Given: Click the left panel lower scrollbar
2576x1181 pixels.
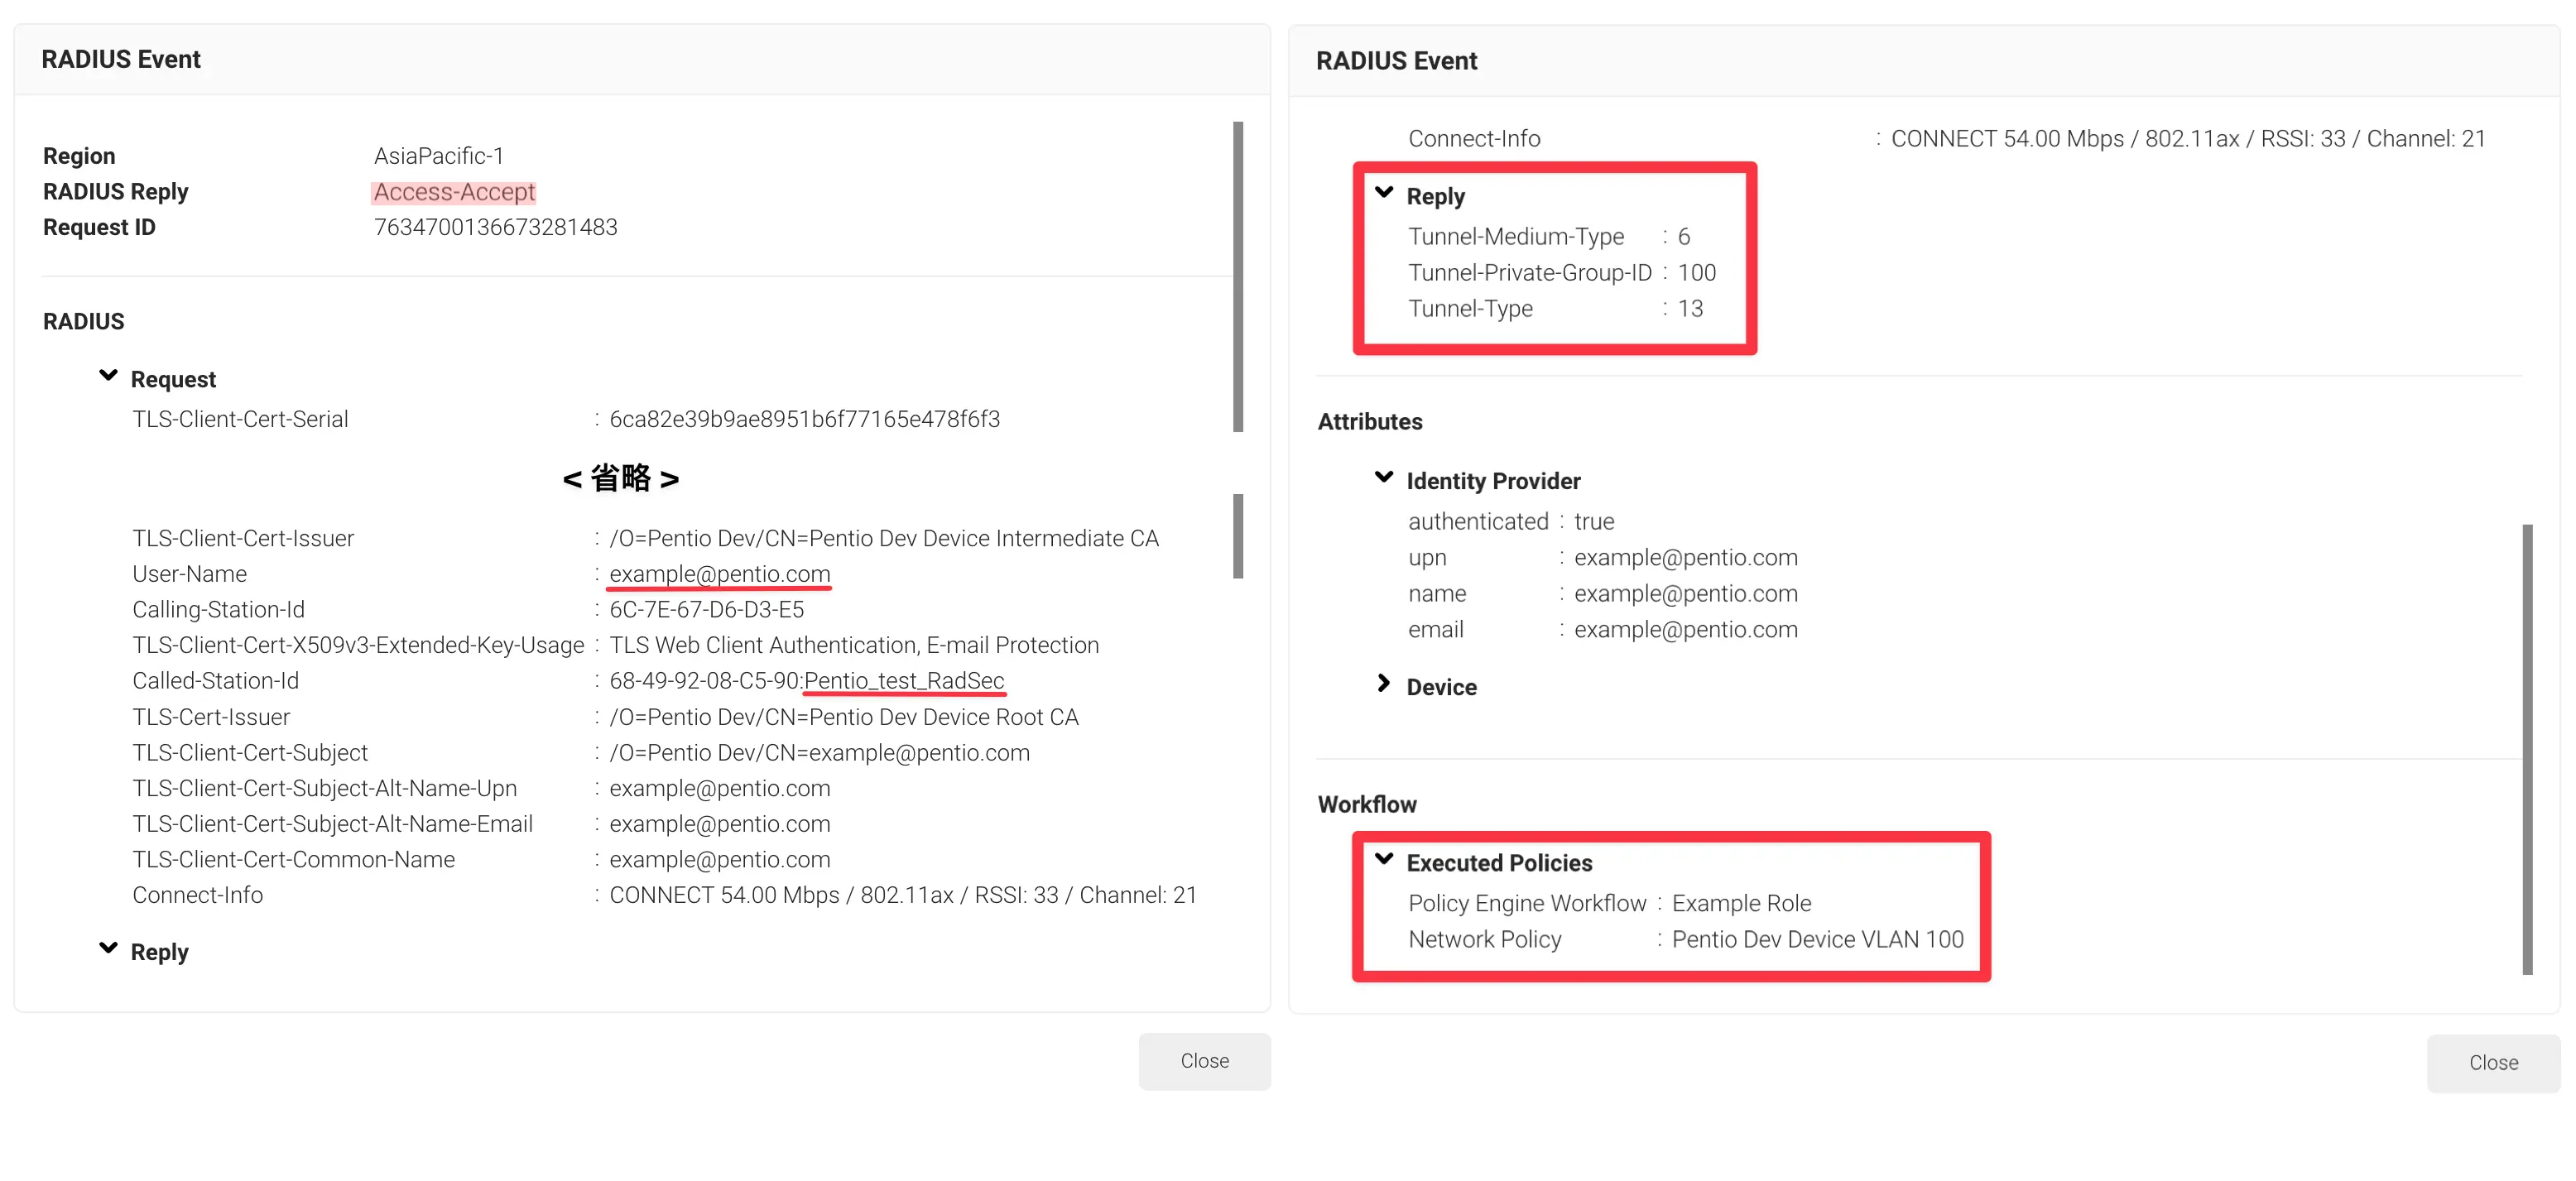Looking at the screenshot, I should (1238, 536).
